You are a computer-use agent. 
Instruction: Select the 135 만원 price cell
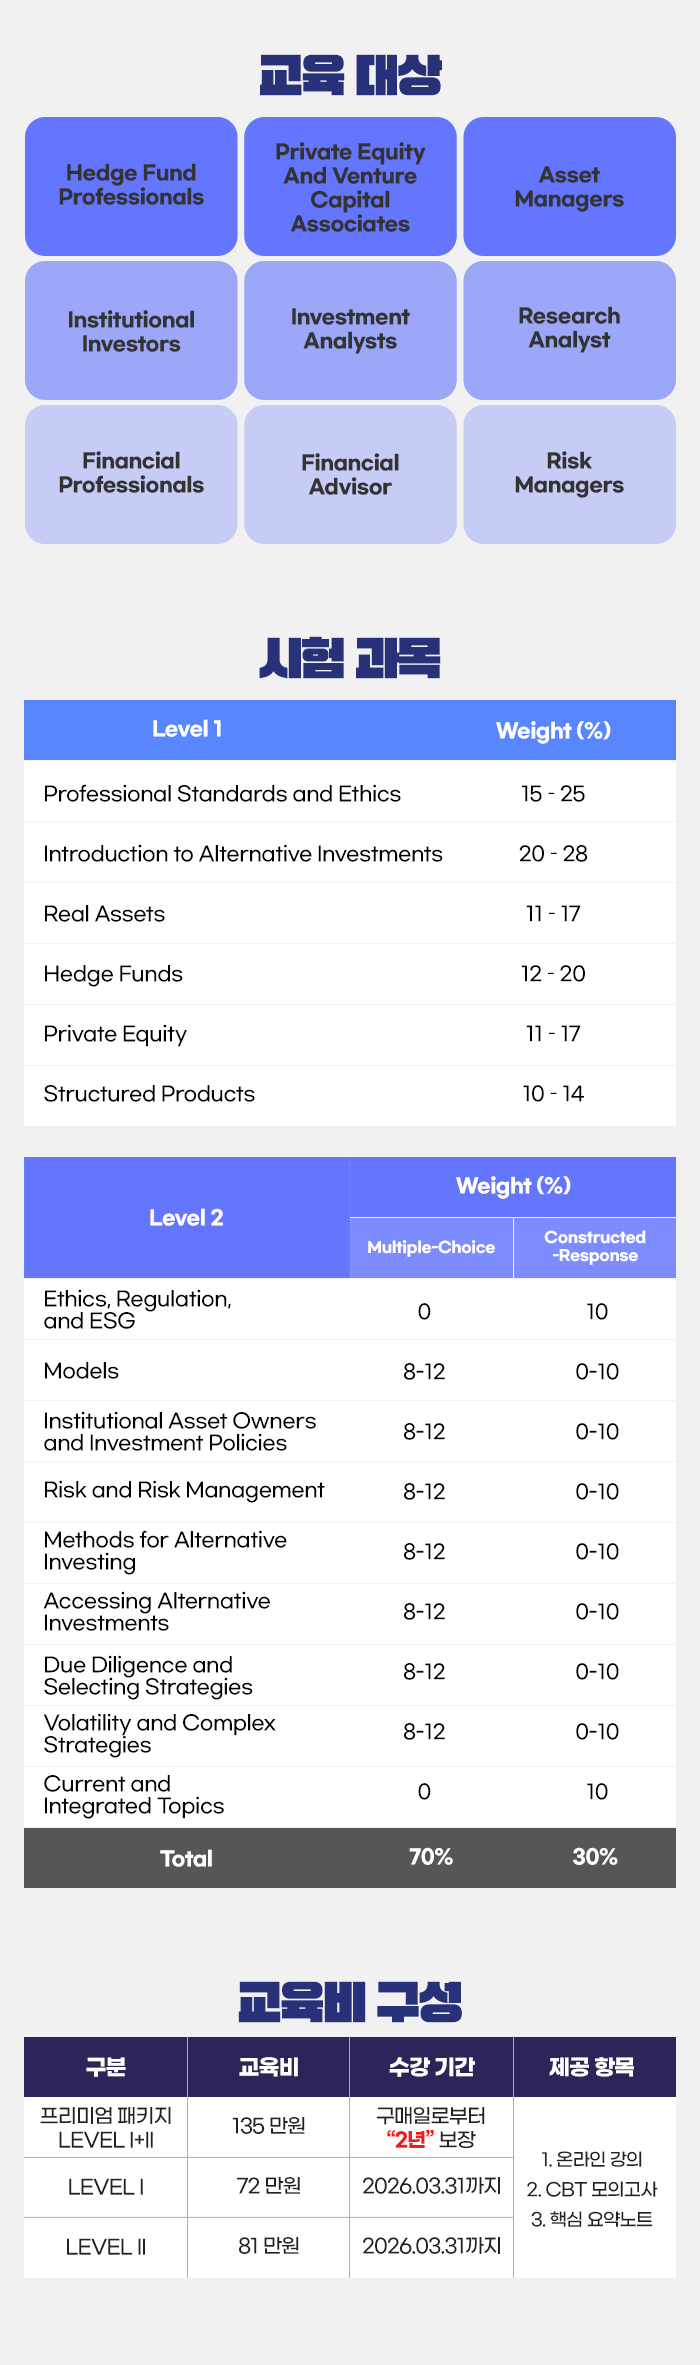(x=269, y=2126)
